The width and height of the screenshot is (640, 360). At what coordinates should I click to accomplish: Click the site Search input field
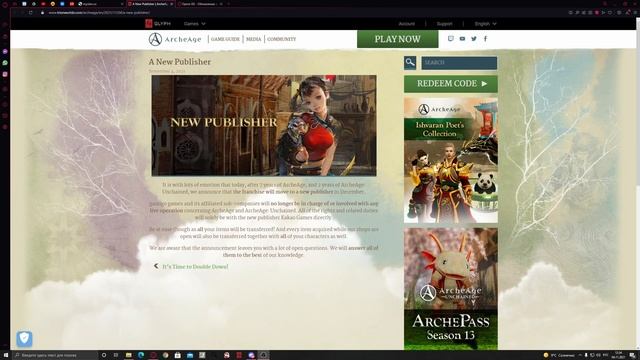click(459, 63)
